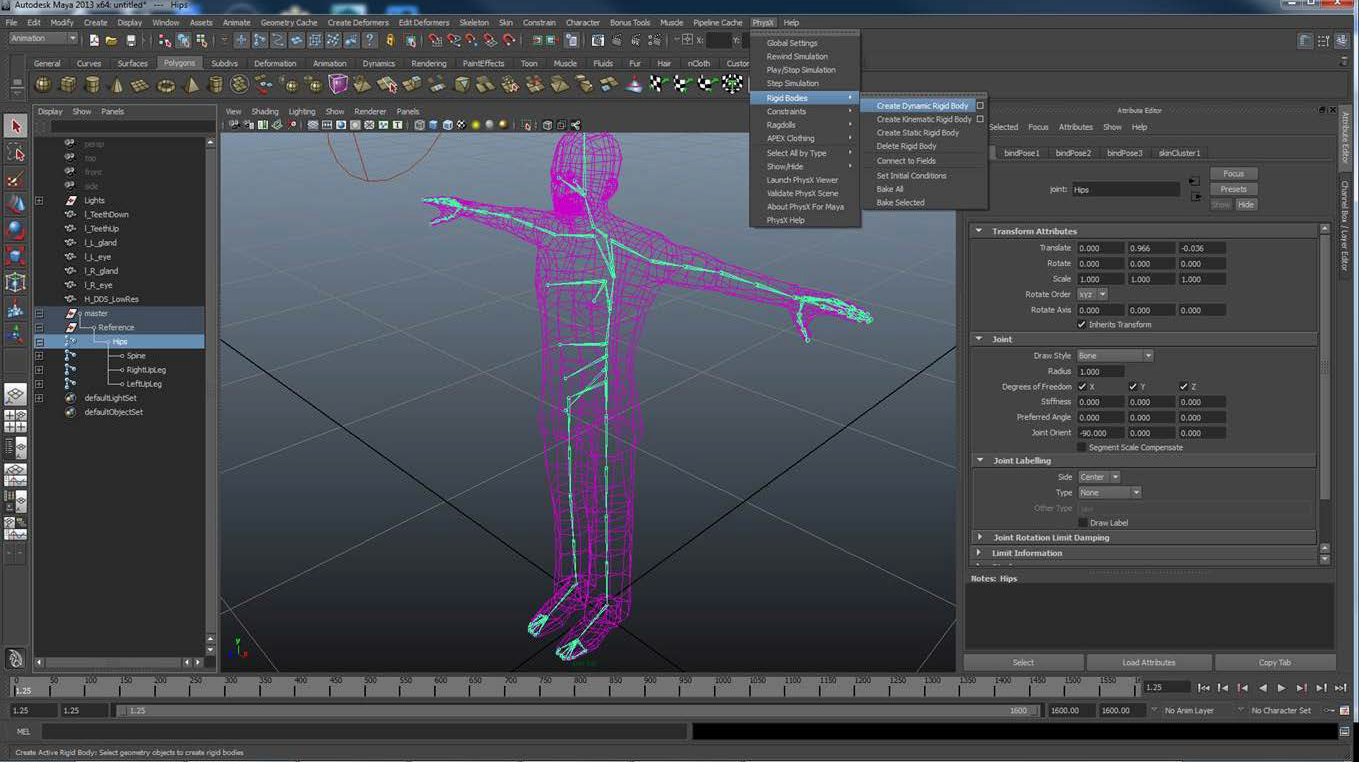Open the Rotate Order dropdown

point(1092,294)
